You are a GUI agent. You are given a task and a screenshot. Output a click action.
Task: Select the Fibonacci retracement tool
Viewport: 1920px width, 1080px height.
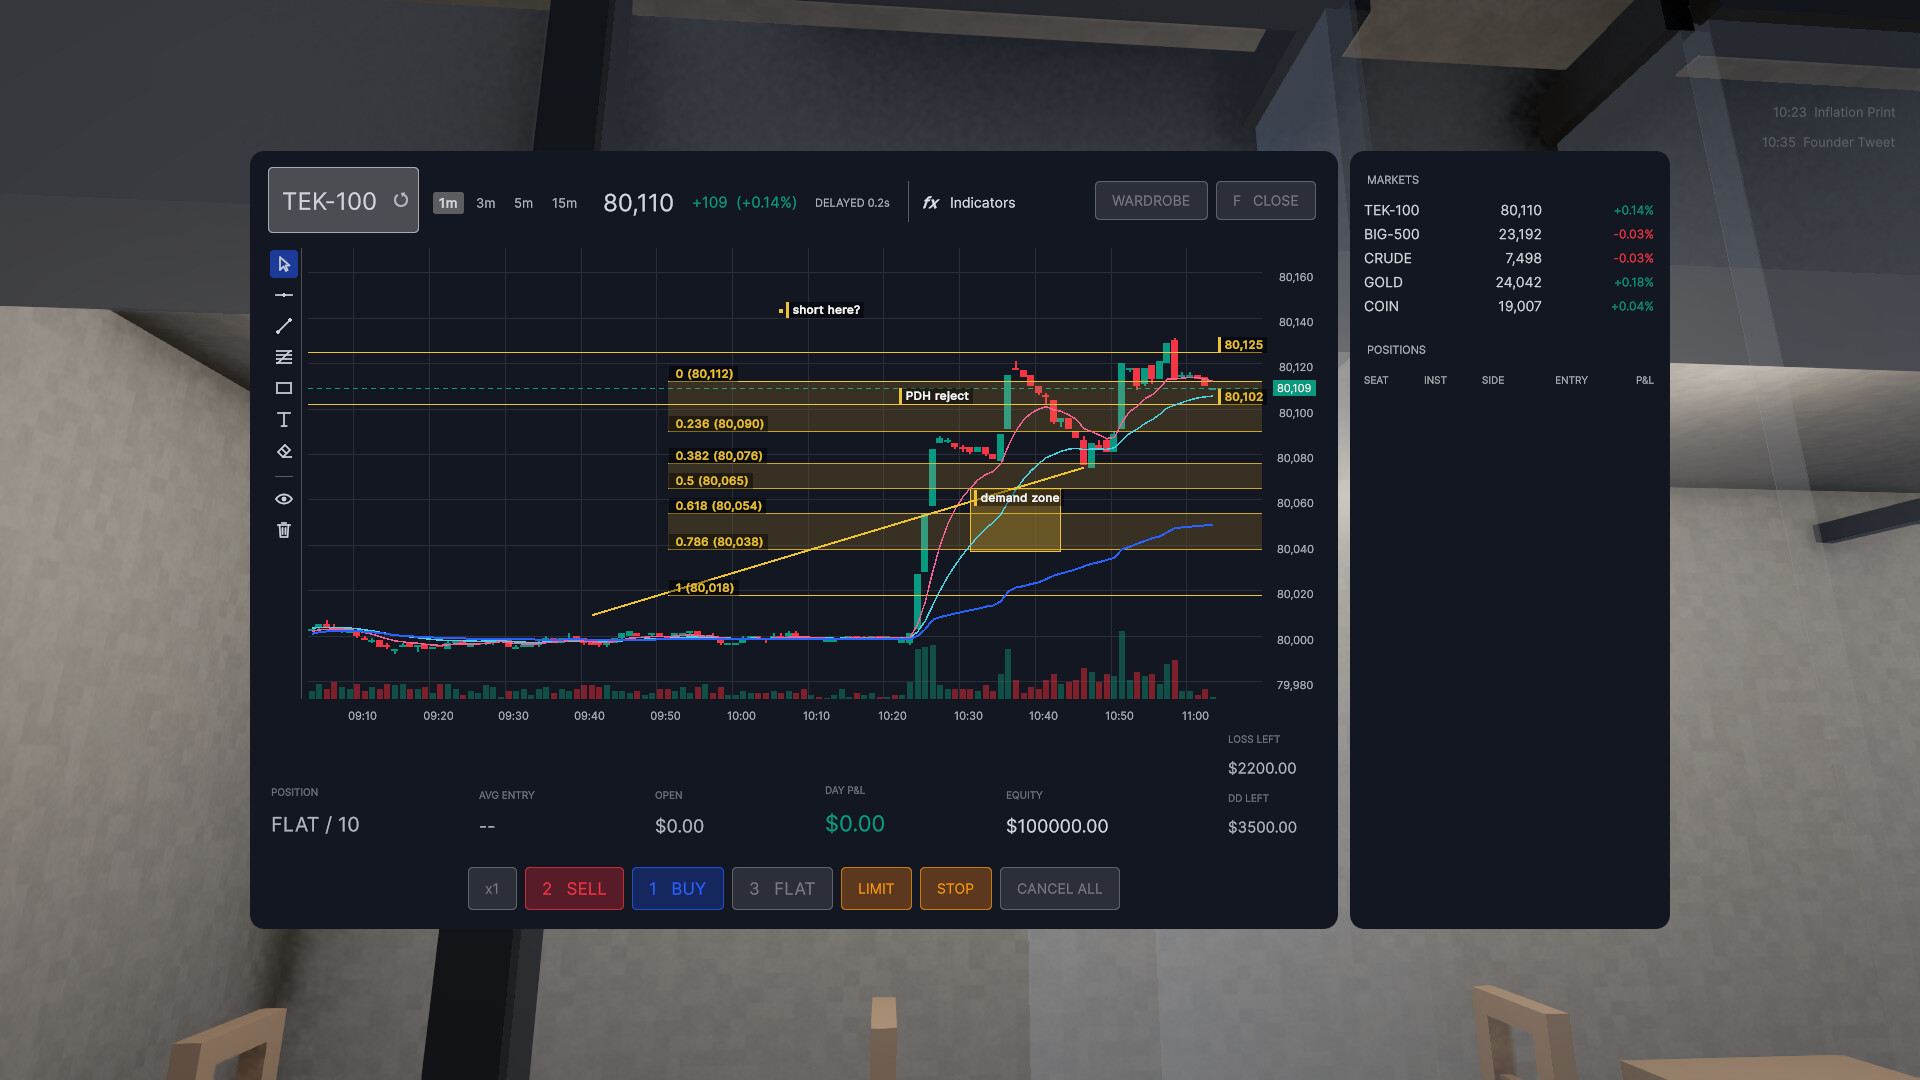pyautogui.click(x=284, y=357)
